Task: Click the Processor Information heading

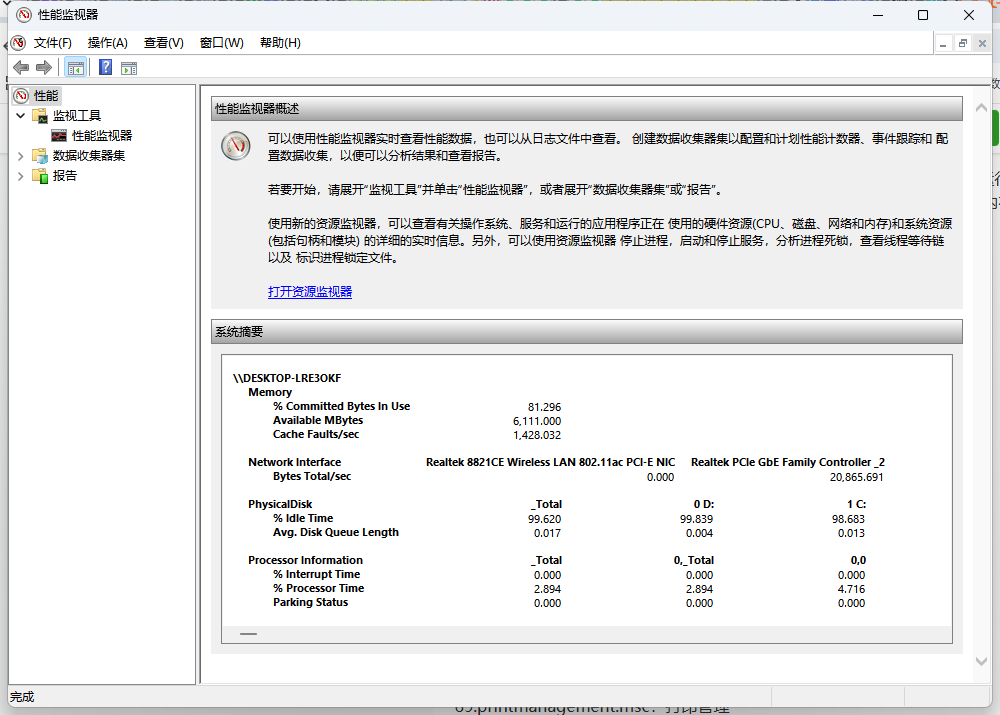Action: point(305,561)
